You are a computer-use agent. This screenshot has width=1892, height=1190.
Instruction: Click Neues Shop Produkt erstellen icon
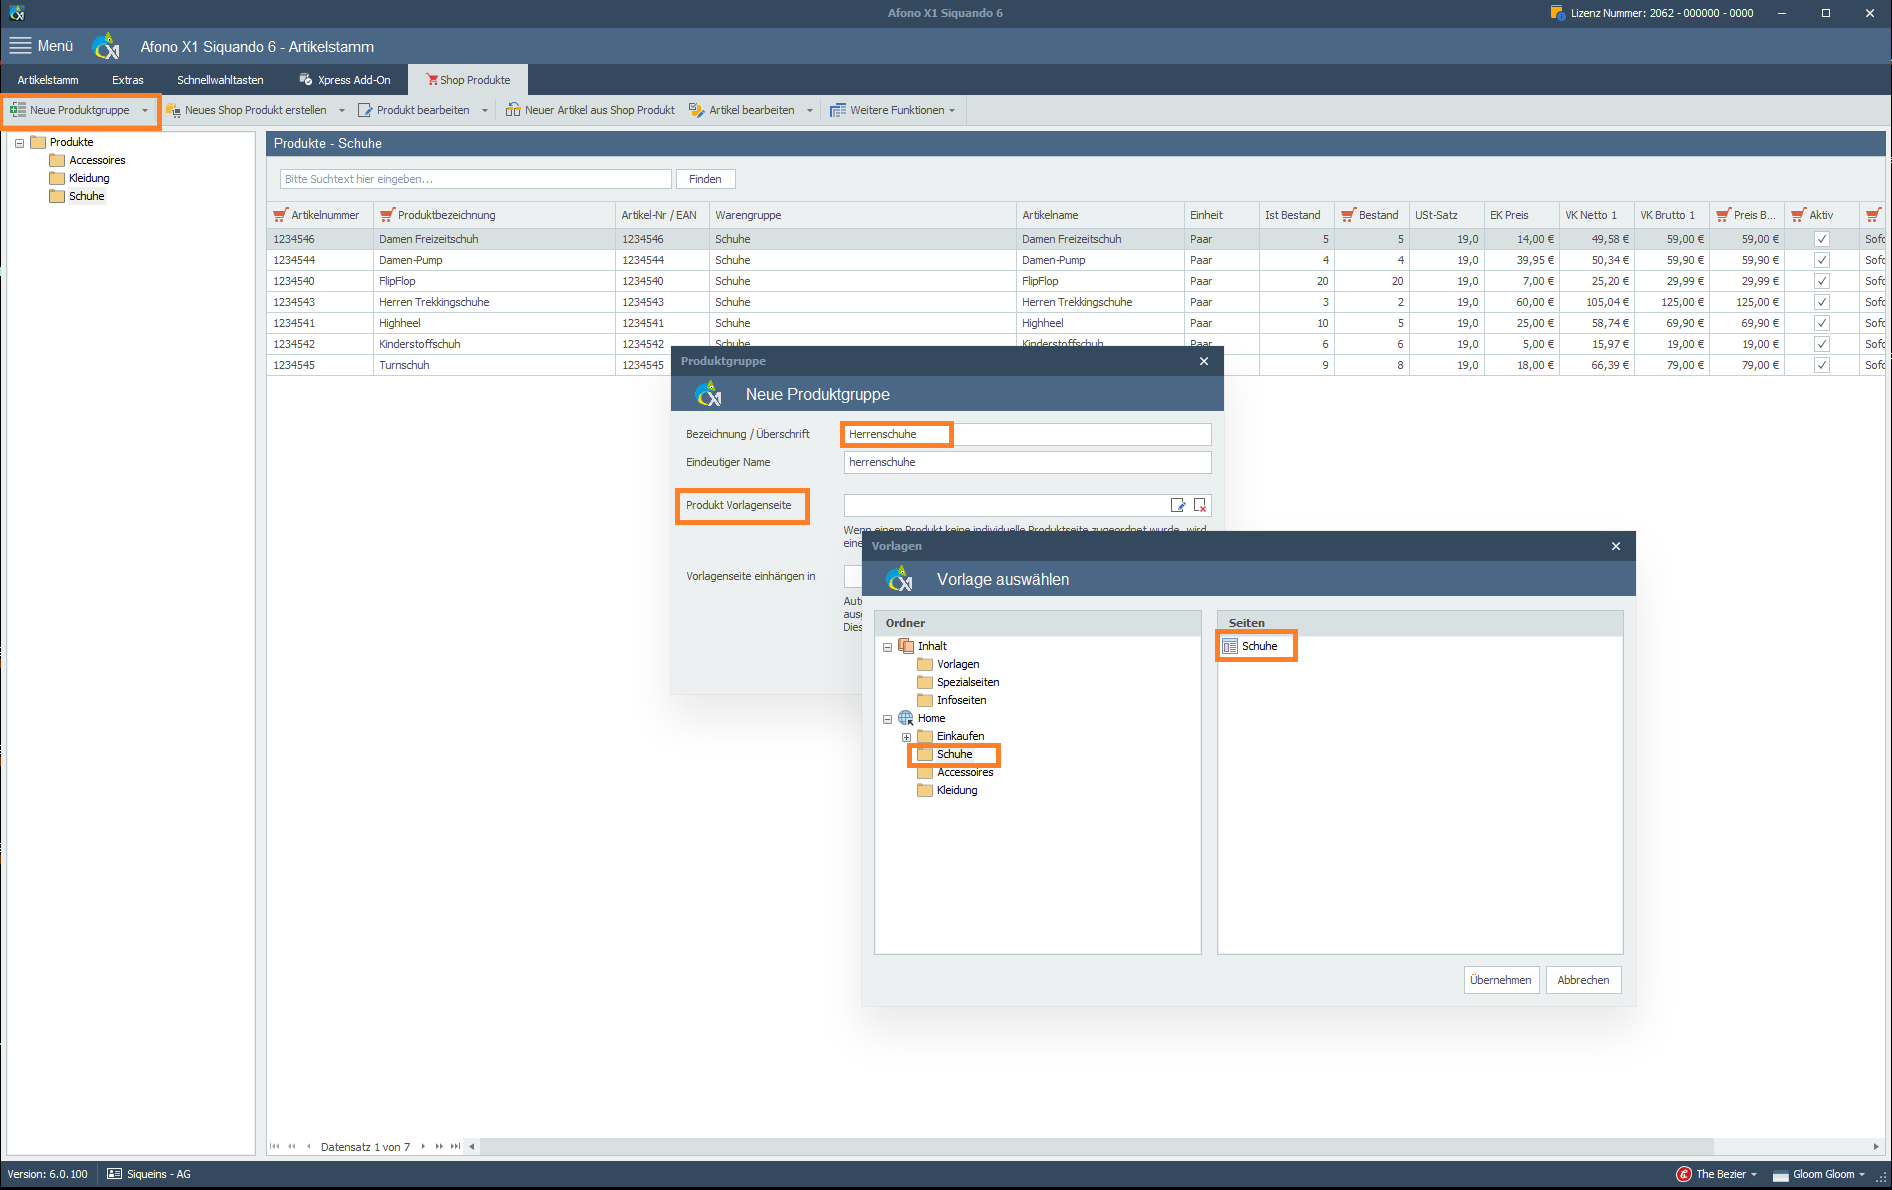click(x=173, y=110)
